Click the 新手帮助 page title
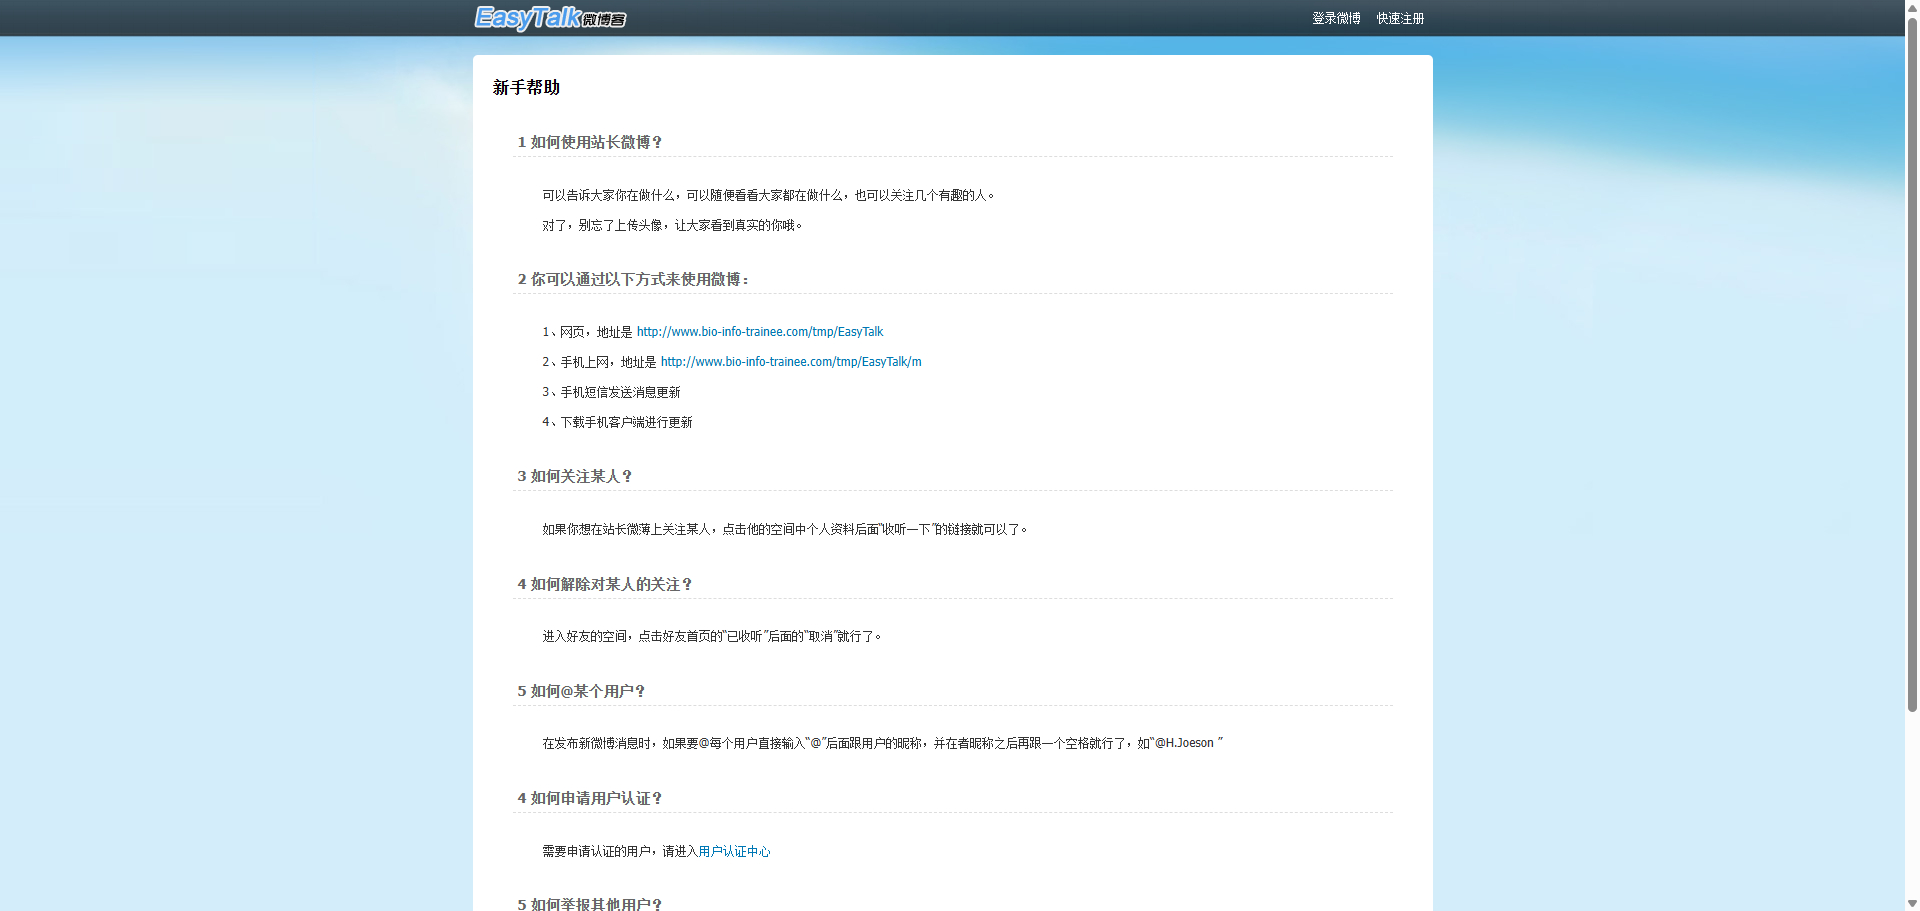The image size is (1920, 911). click(526, 88)
